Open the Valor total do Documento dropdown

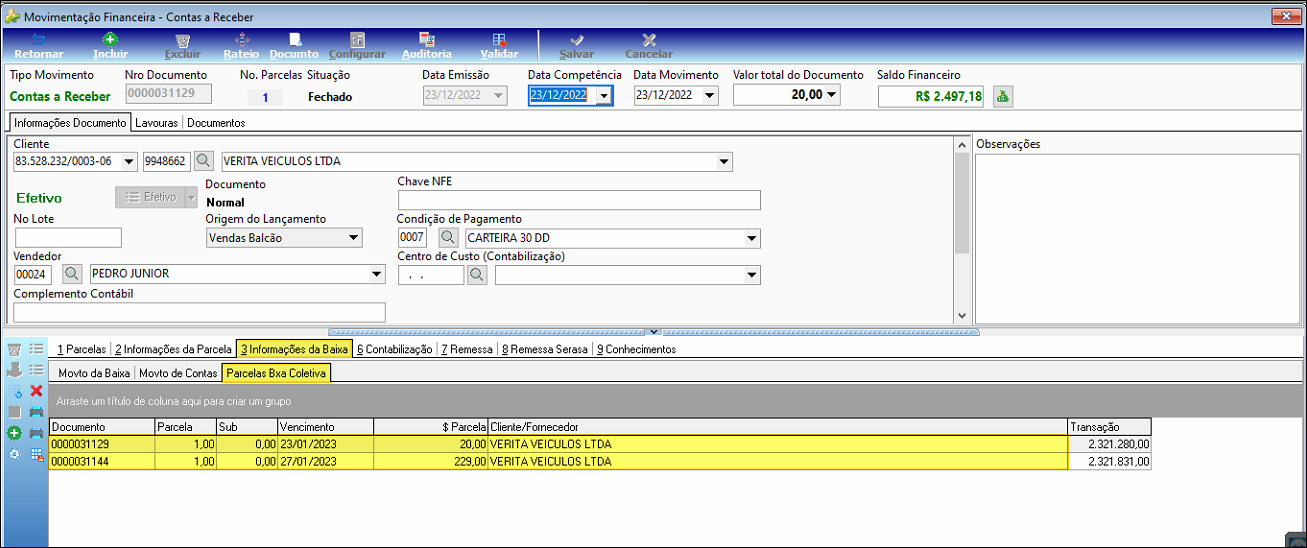[x=832, y=96]
